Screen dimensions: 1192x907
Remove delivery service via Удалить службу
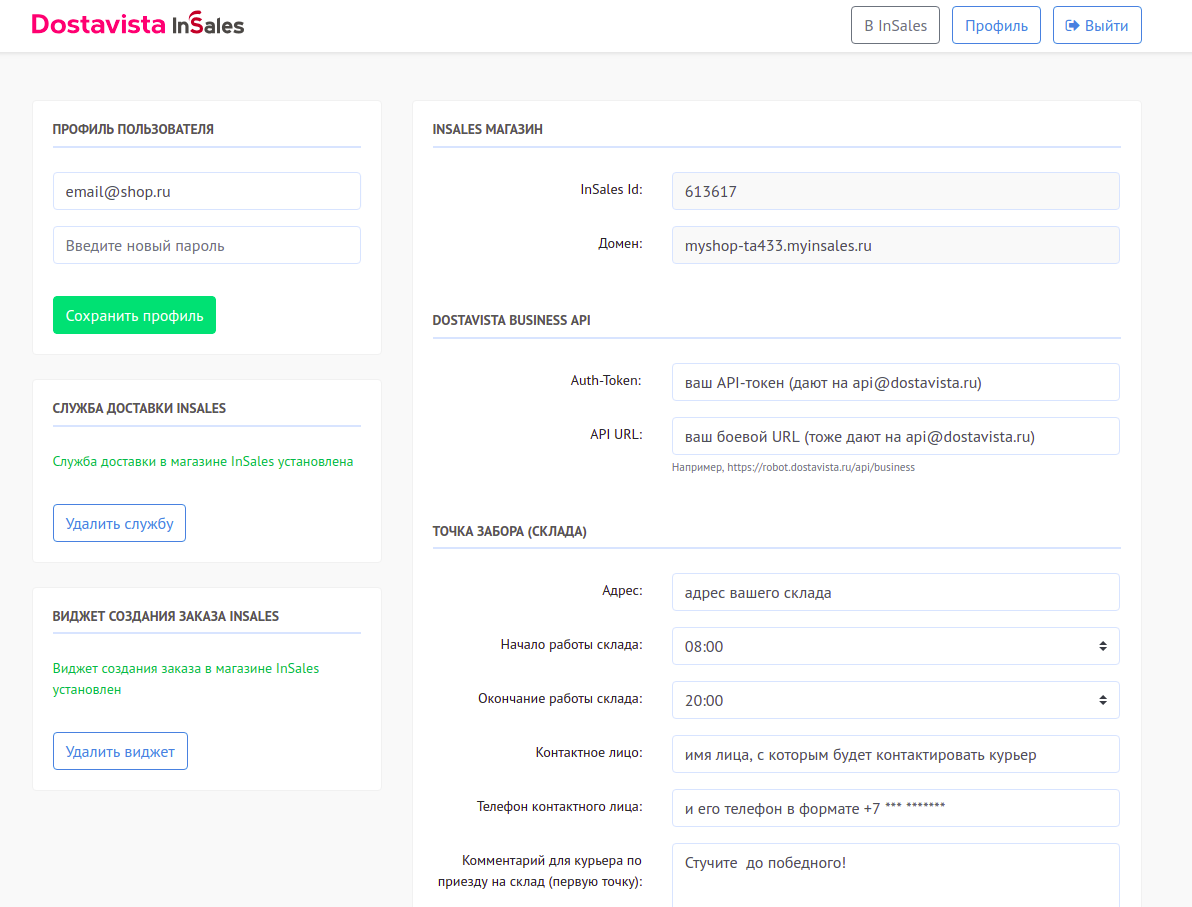point(119,523)
